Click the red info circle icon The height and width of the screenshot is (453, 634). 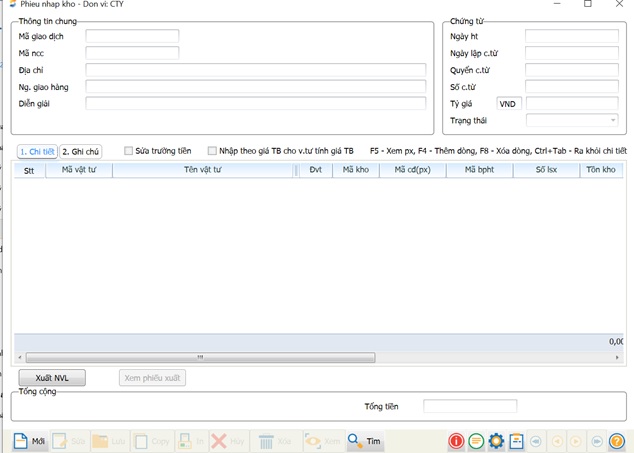(x=456, y=441)
